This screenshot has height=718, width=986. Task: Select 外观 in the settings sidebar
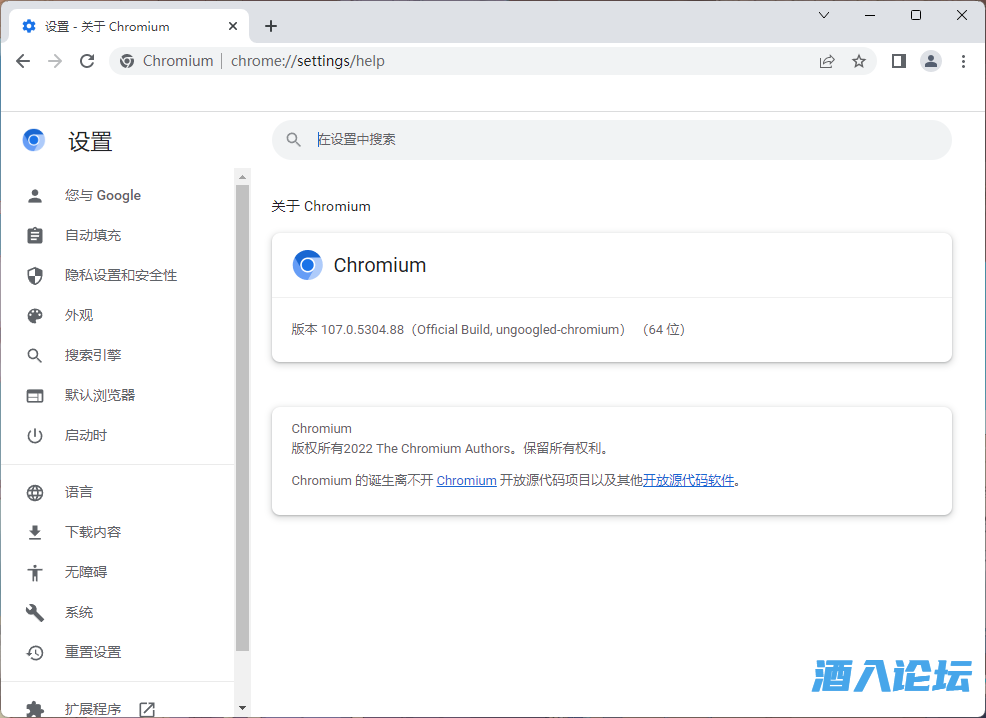pyautogui.click(x=79, y=315)
